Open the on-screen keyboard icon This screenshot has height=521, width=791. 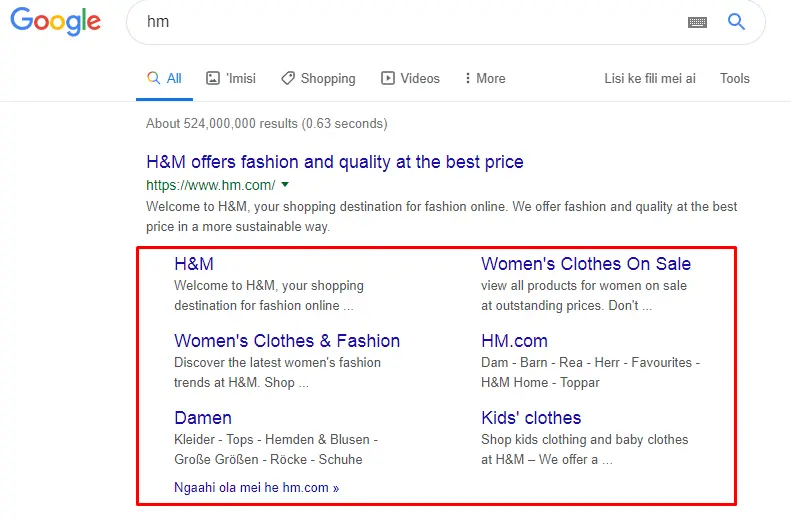coord(697,22)
